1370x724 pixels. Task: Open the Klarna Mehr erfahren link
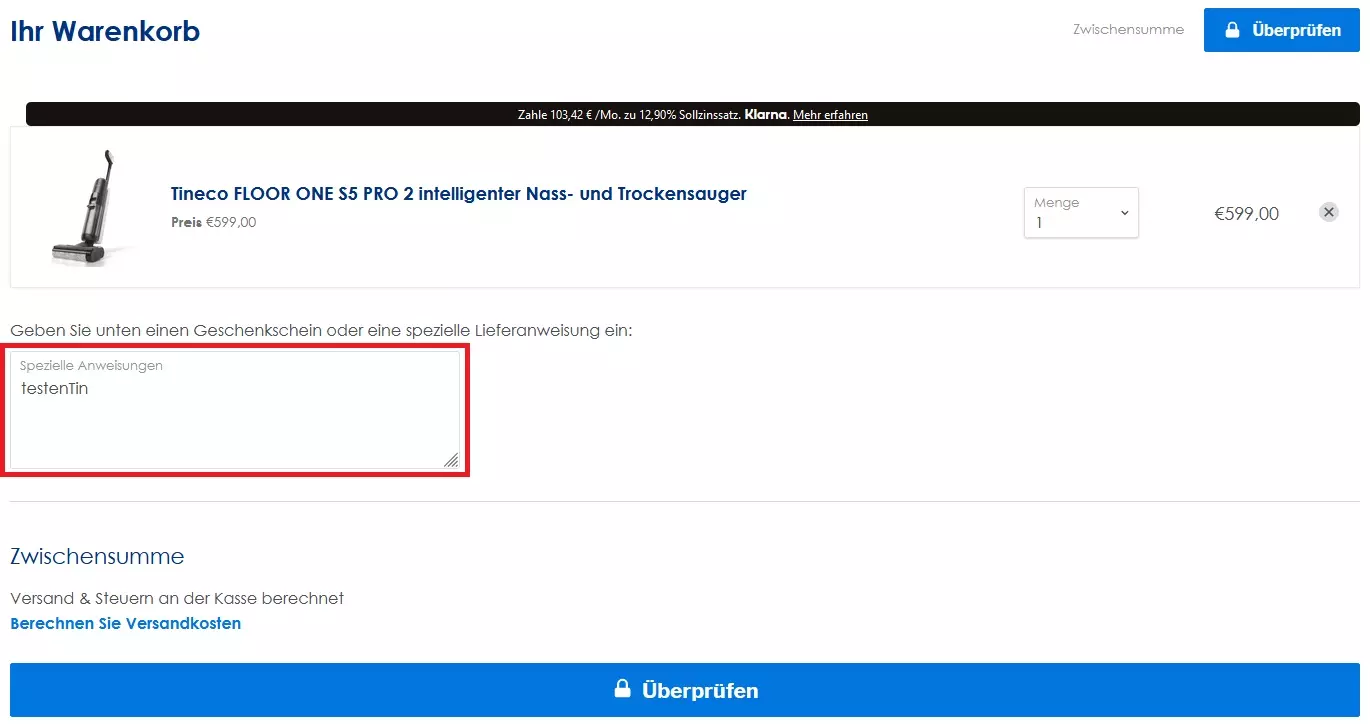[x=830, y=115]
